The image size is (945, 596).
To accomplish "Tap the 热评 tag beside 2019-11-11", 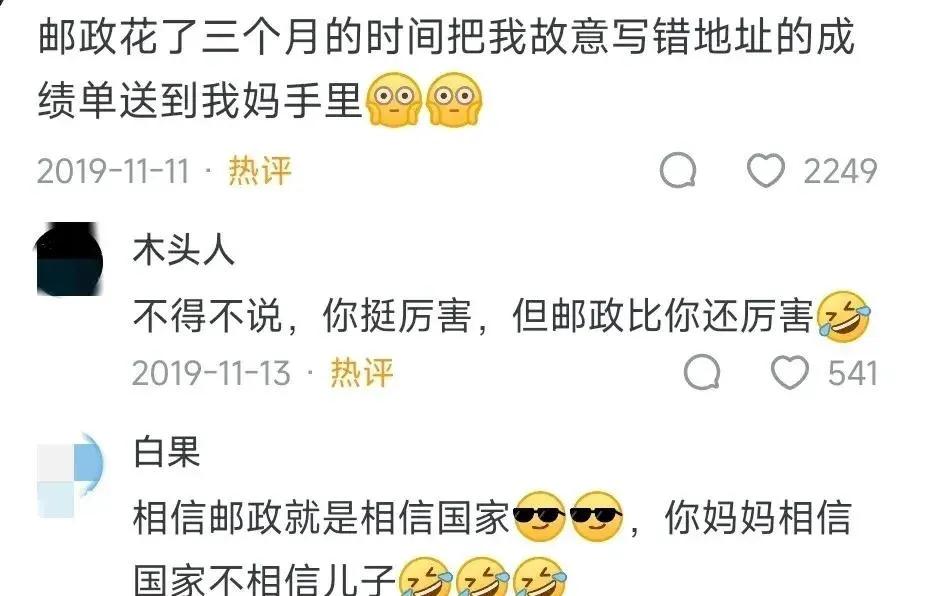I will click(260, 171).
